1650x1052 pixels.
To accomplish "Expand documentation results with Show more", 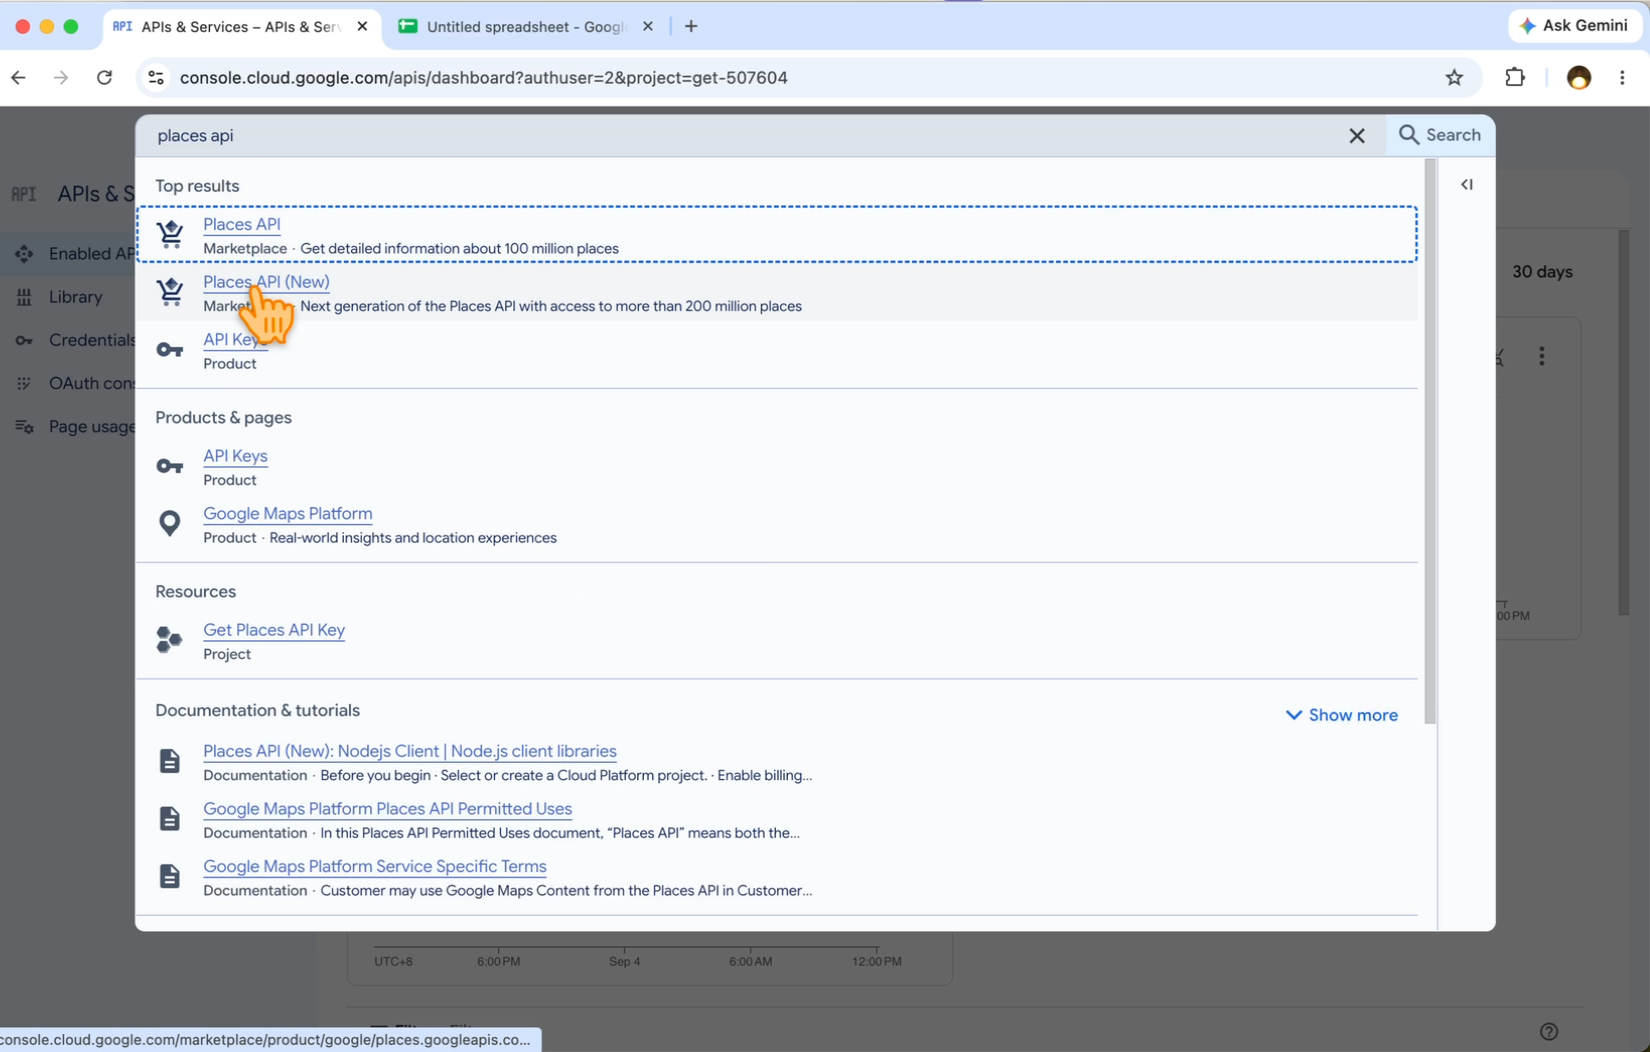I will point(1341,715).
